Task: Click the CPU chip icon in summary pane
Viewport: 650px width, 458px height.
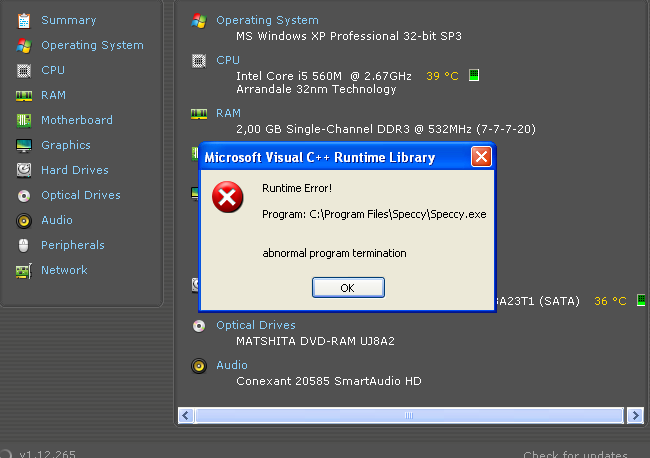Action: pos(199,61)
